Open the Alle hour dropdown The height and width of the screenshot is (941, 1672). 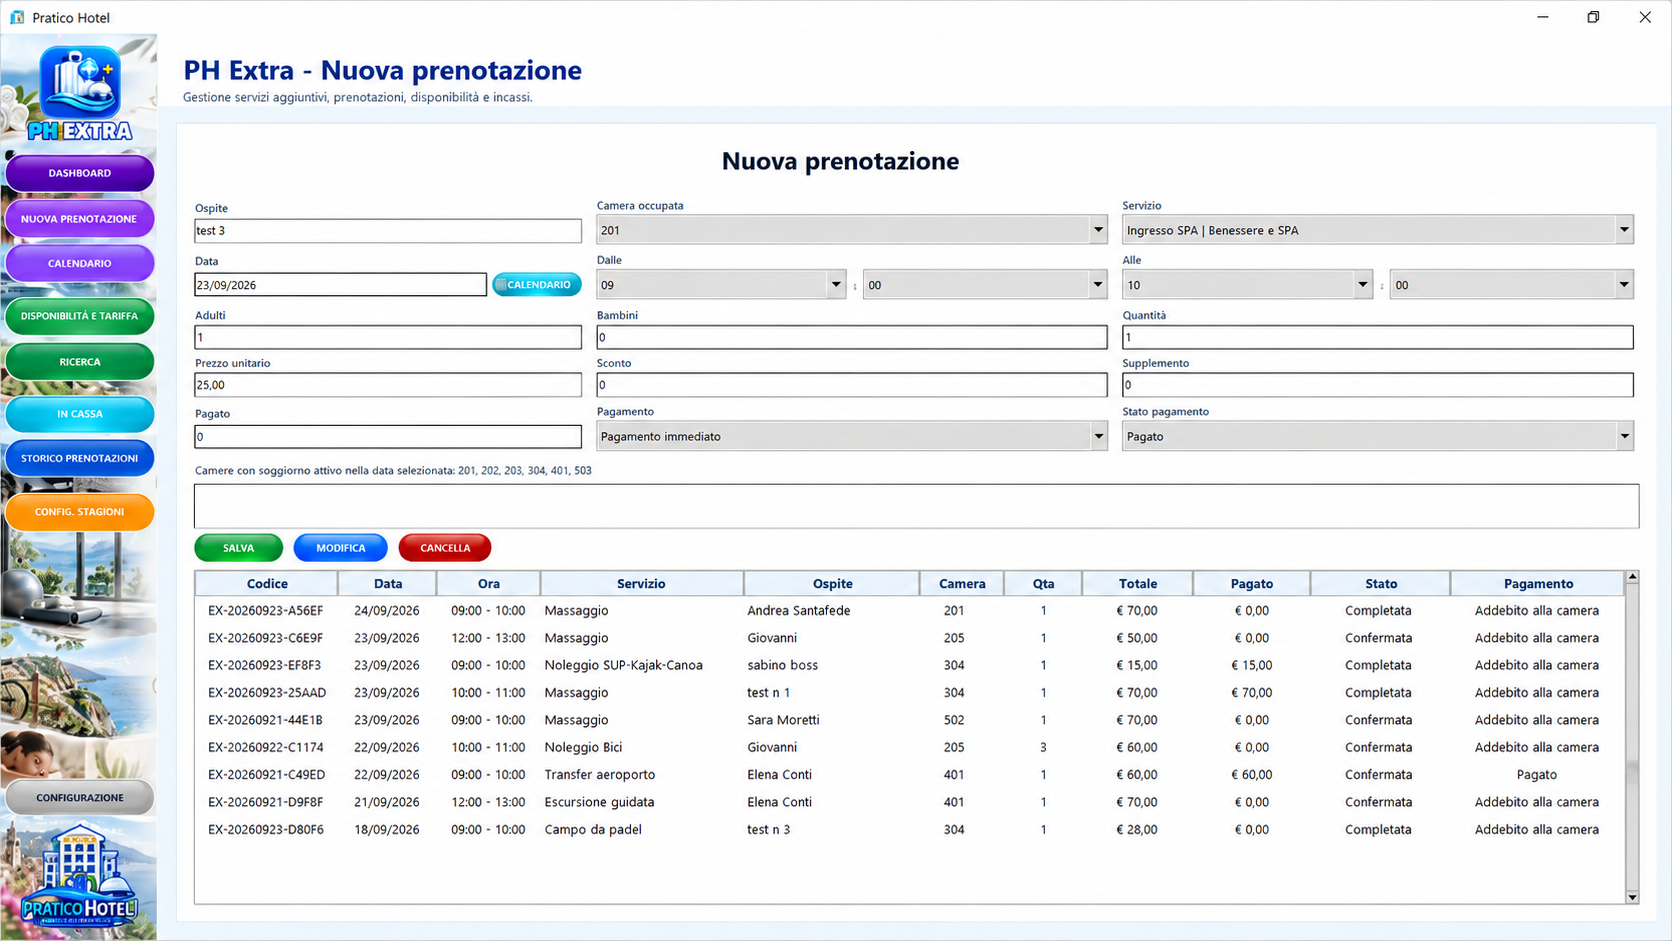click(x=1362, y=285)
